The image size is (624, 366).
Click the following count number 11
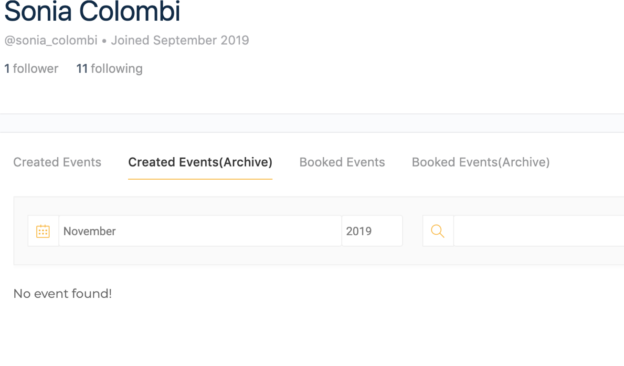[82, 69]
